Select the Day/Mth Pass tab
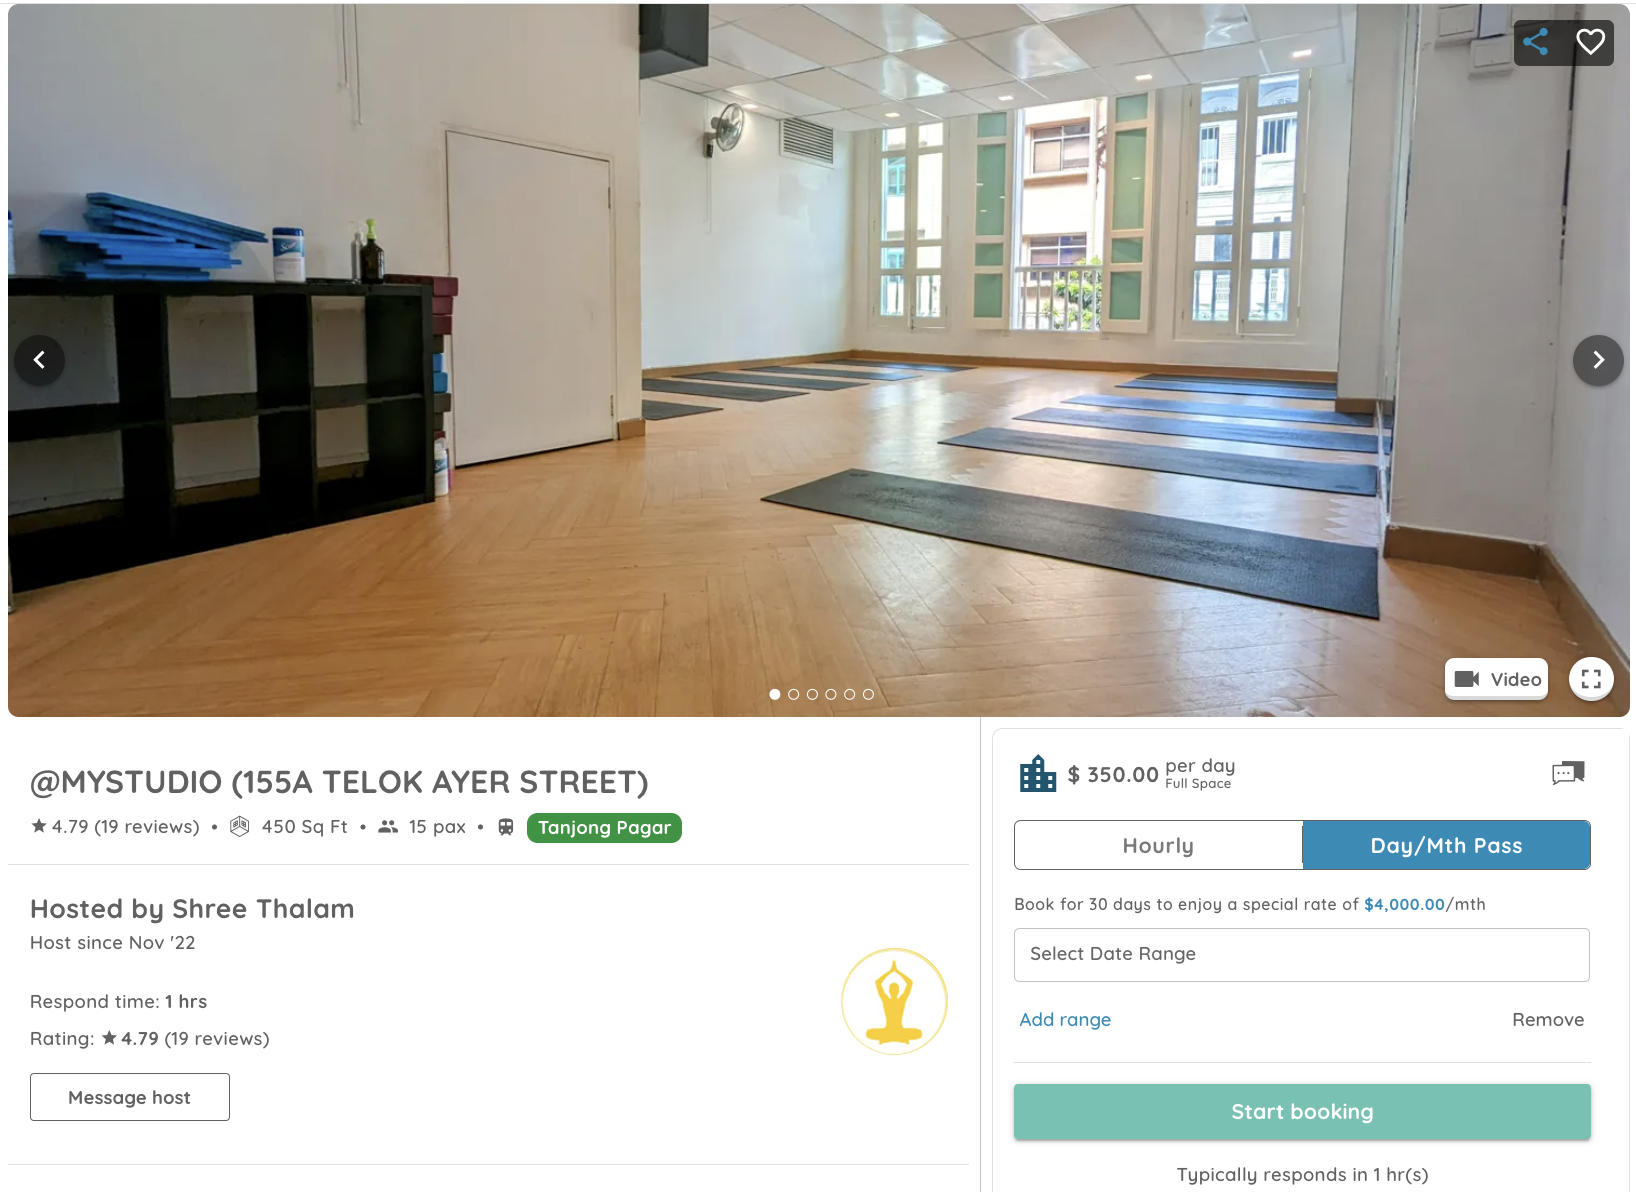The width and height of the screenshot is (1636, 1192). pos(1446,846)
